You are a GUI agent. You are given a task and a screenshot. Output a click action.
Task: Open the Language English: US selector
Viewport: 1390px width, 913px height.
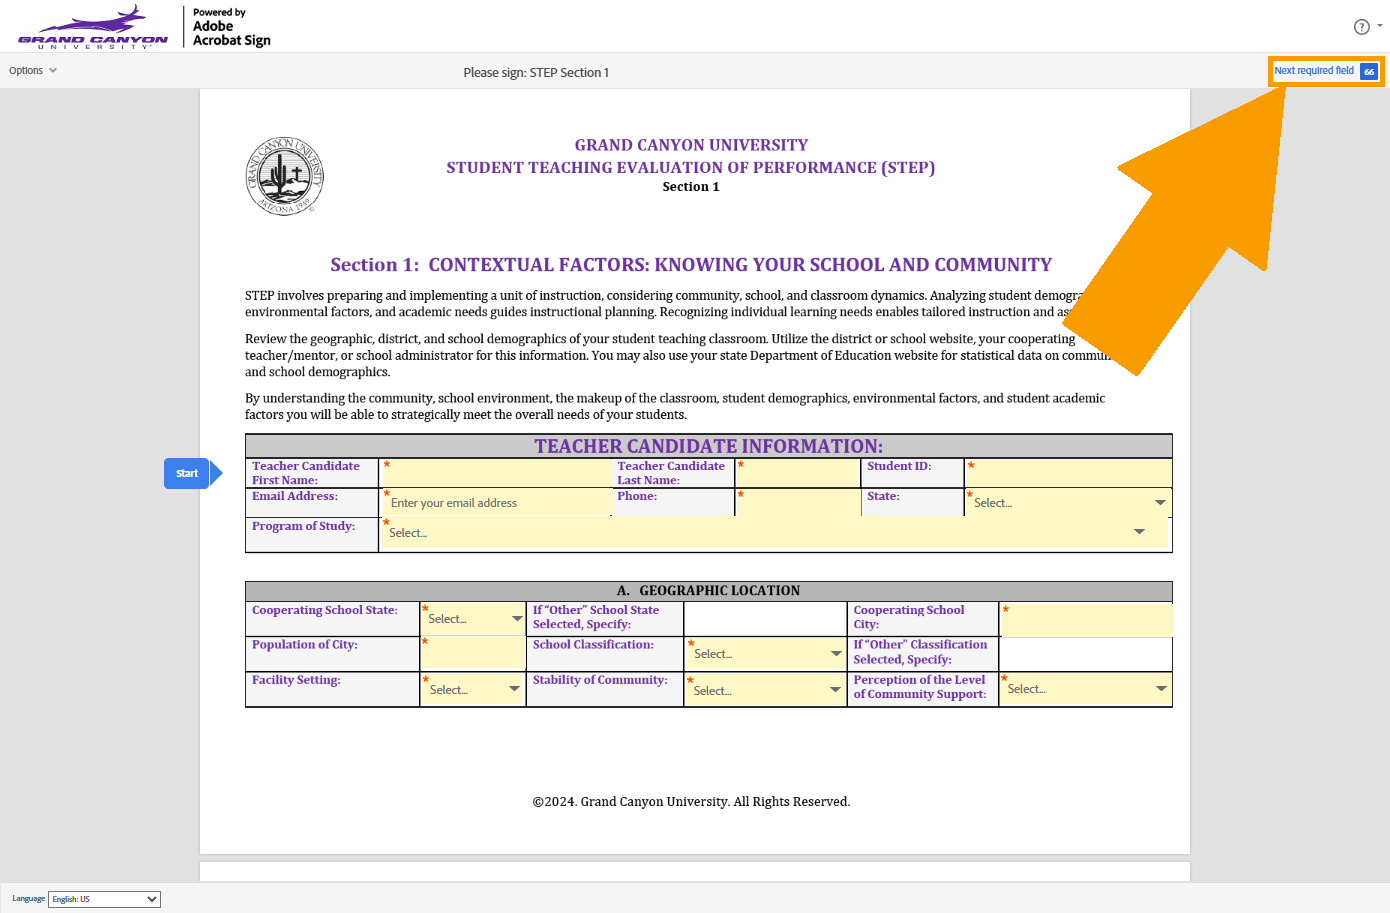[104, 899]
